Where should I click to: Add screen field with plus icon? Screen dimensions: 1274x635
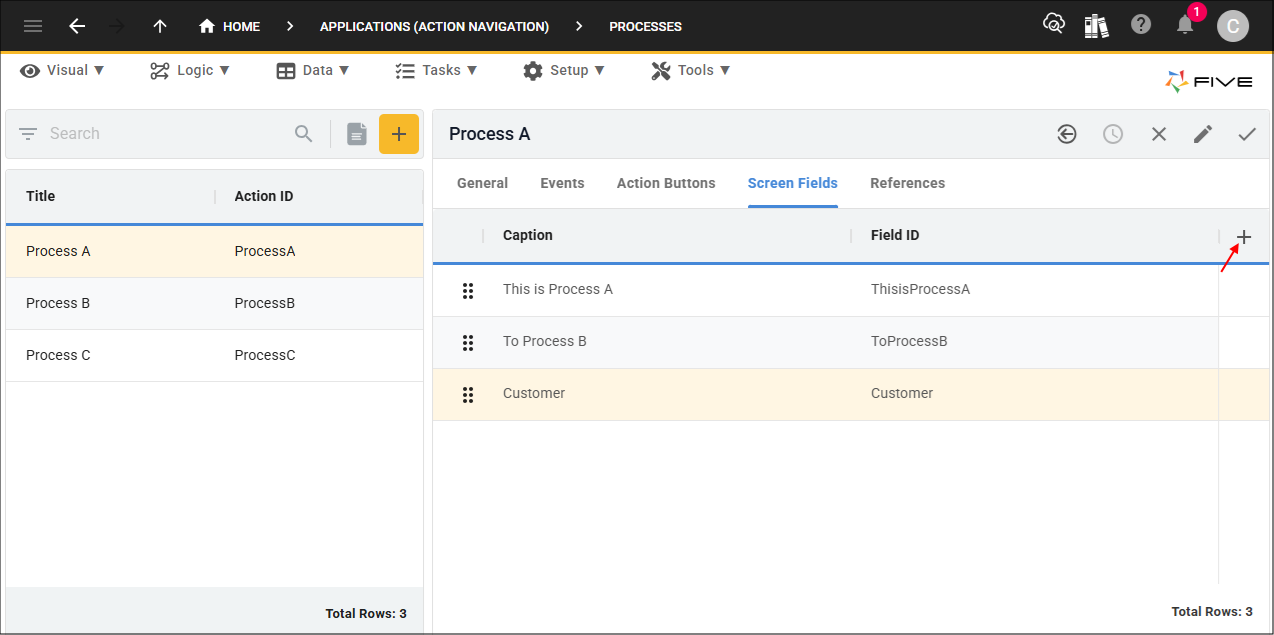point(1244,237)
